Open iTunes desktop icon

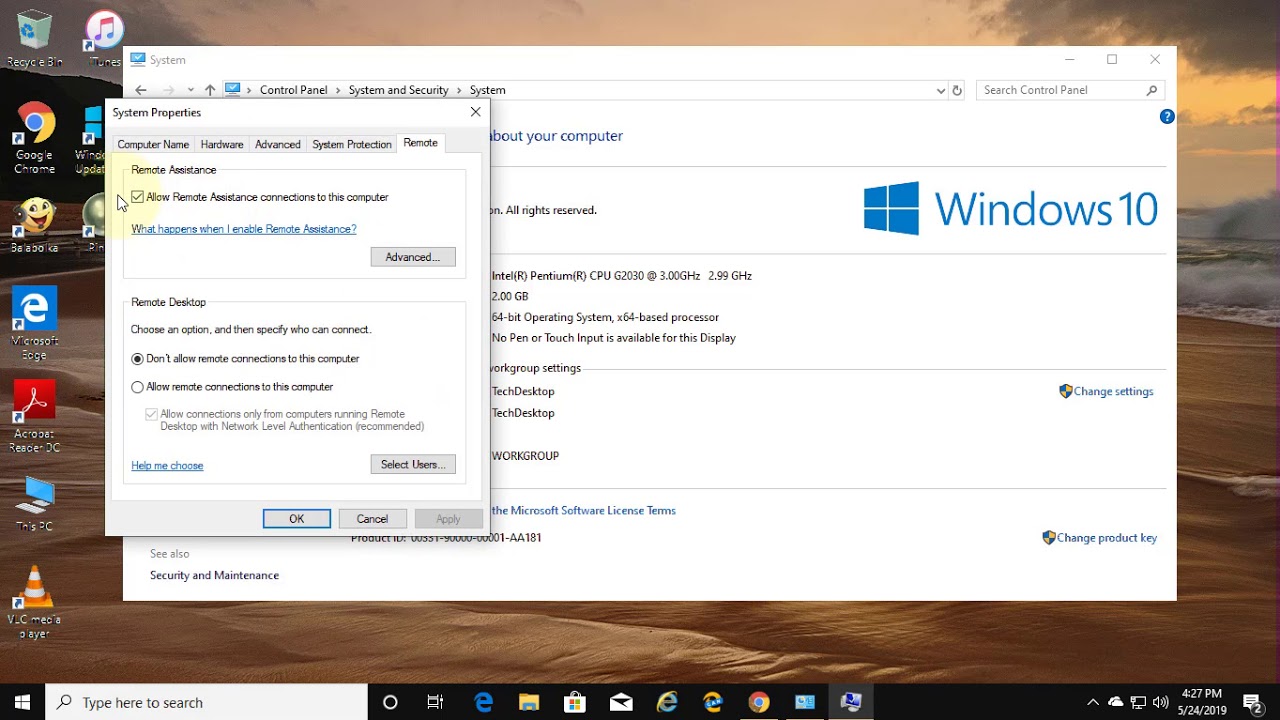coord(104,38)
